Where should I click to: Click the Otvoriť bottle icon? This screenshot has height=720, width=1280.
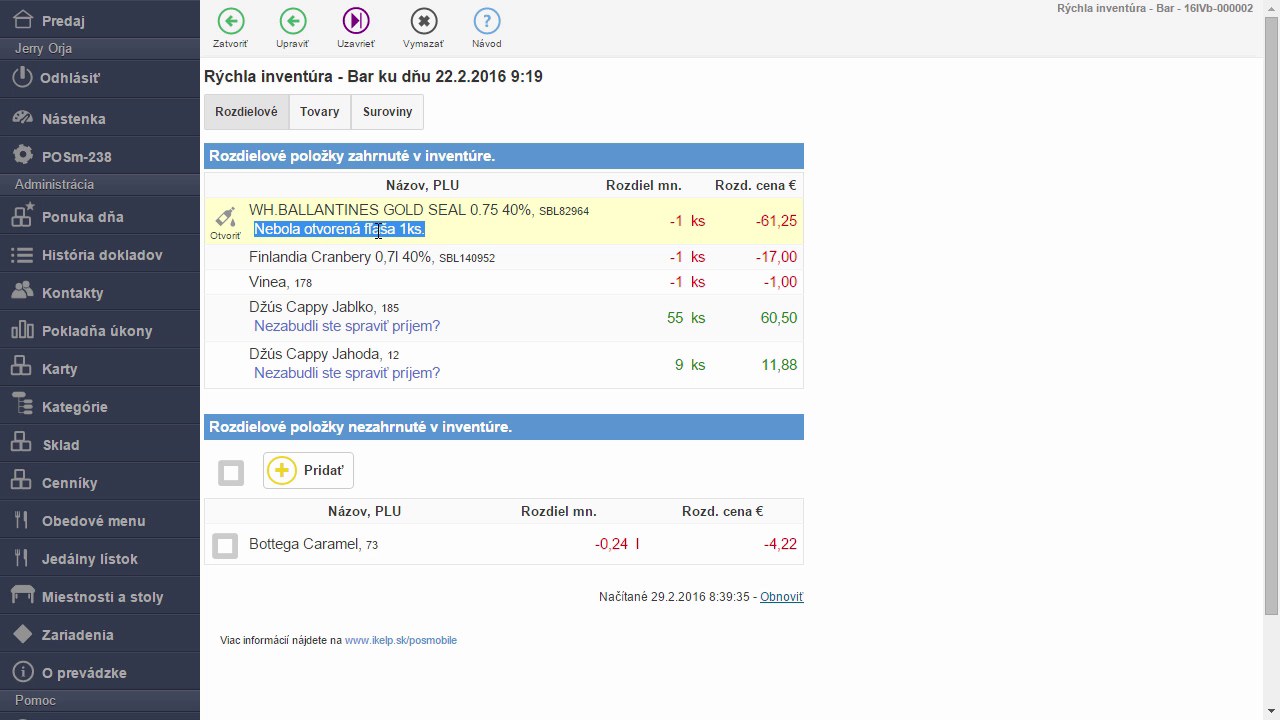[225, 217]
